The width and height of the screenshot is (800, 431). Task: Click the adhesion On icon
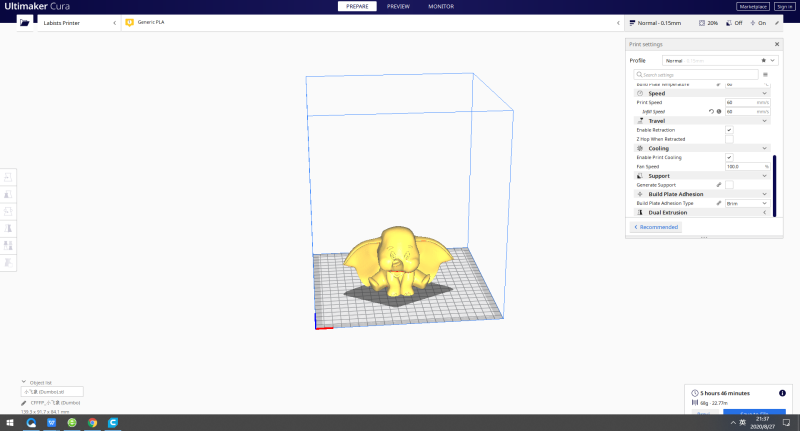[x=753, y=23]
